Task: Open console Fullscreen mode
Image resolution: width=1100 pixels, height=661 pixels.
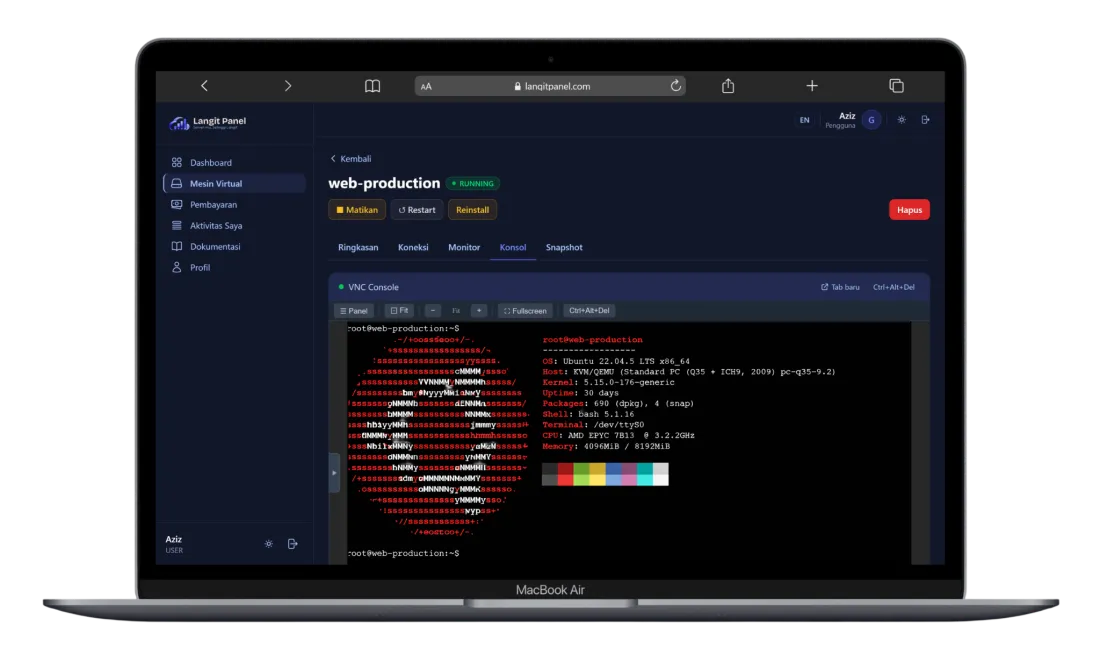Action: click(x=525, y=310)
